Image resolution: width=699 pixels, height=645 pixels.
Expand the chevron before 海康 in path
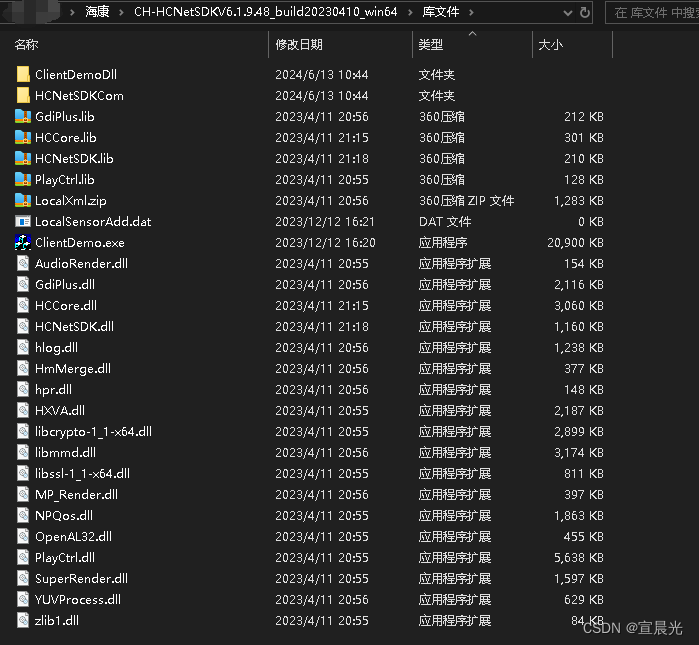pos(72,12)
